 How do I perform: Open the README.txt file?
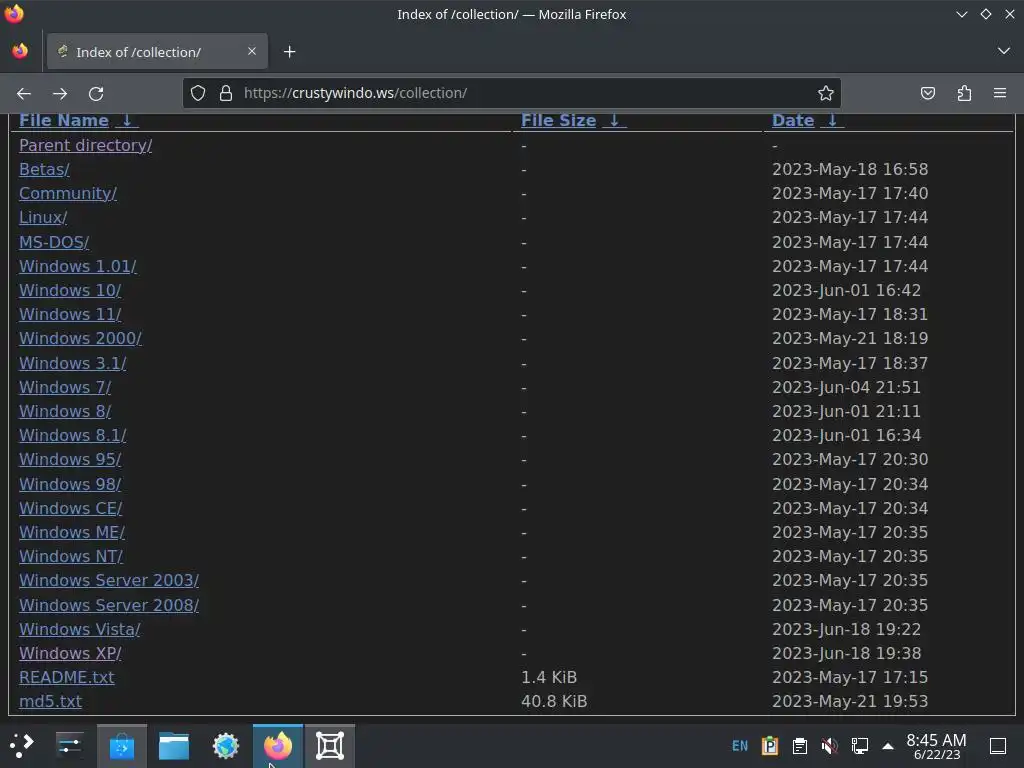(x=67, y=677)
